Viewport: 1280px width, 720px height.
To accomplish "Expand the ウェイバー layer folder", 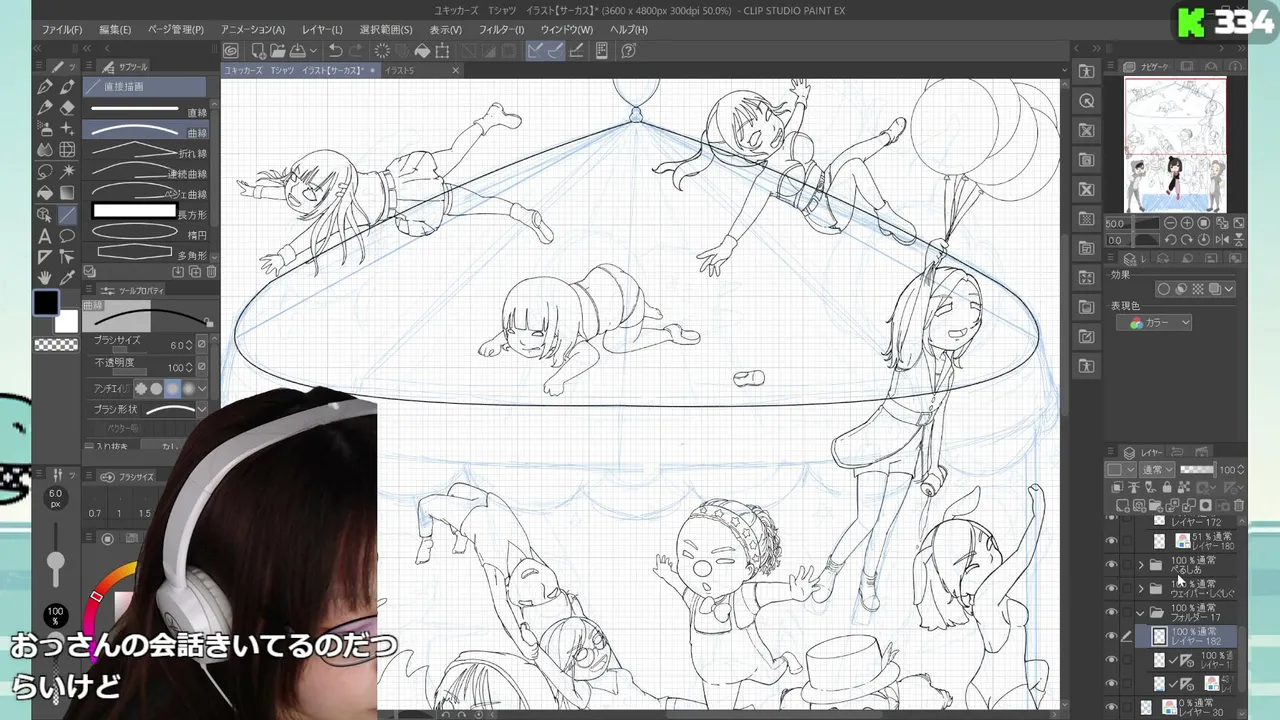I will (1141, 589).
